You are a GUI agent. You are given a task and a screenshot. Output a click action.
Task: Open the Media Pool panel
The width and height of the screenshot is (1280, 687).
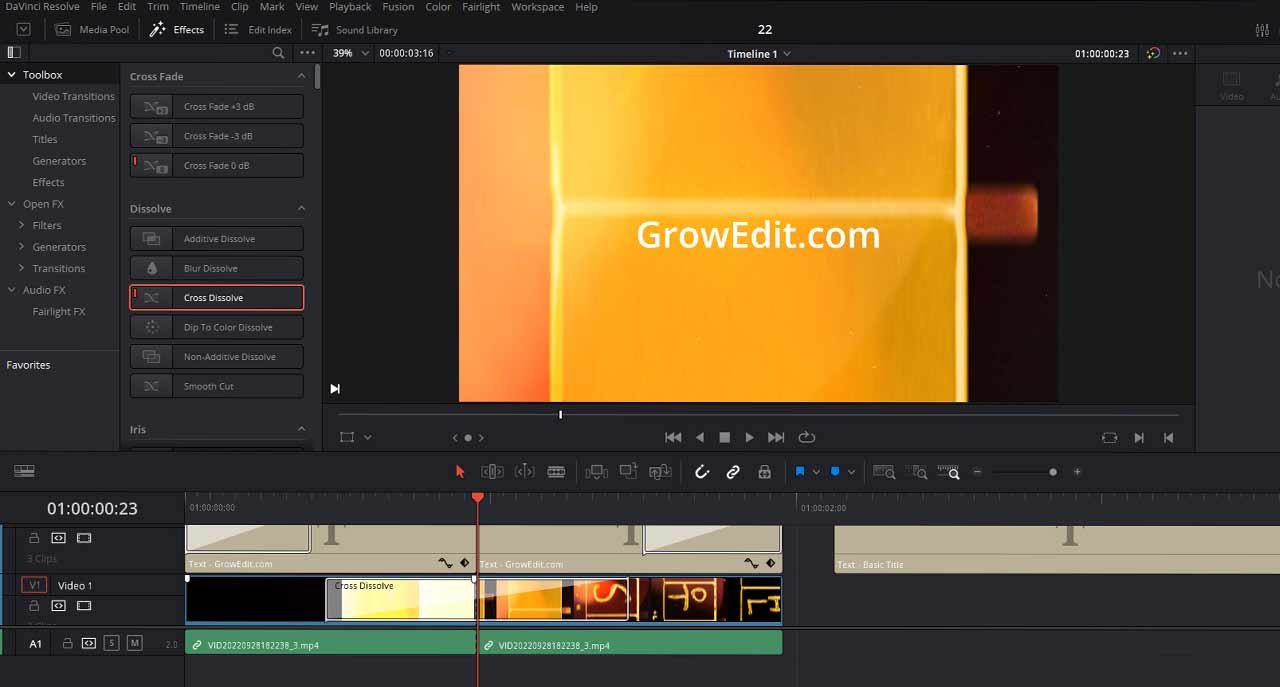point(92,29)
